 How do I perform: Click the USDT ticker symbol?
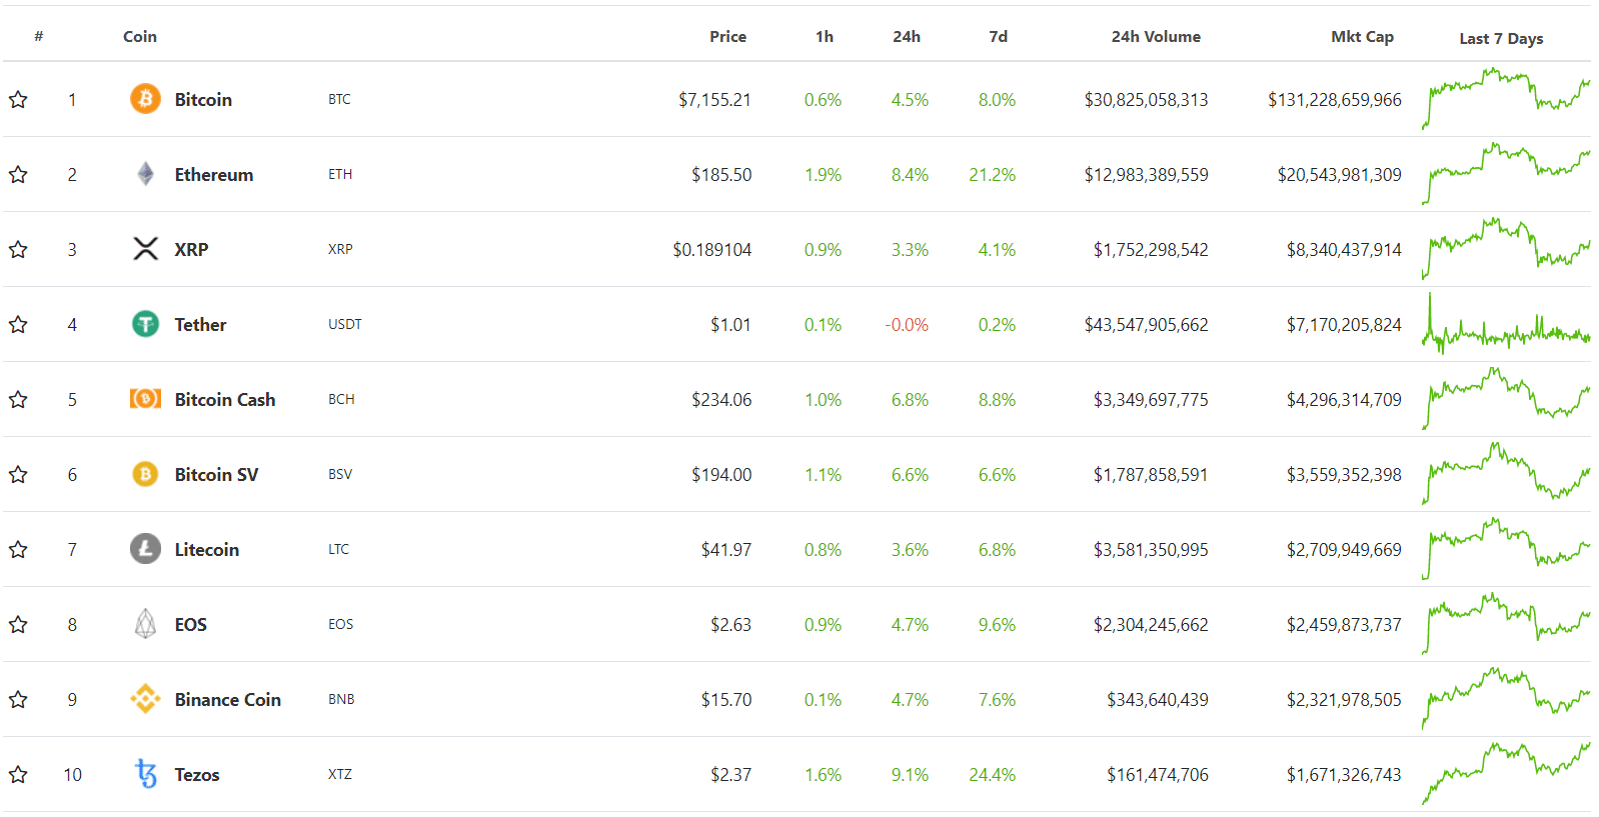click(345, 324)
